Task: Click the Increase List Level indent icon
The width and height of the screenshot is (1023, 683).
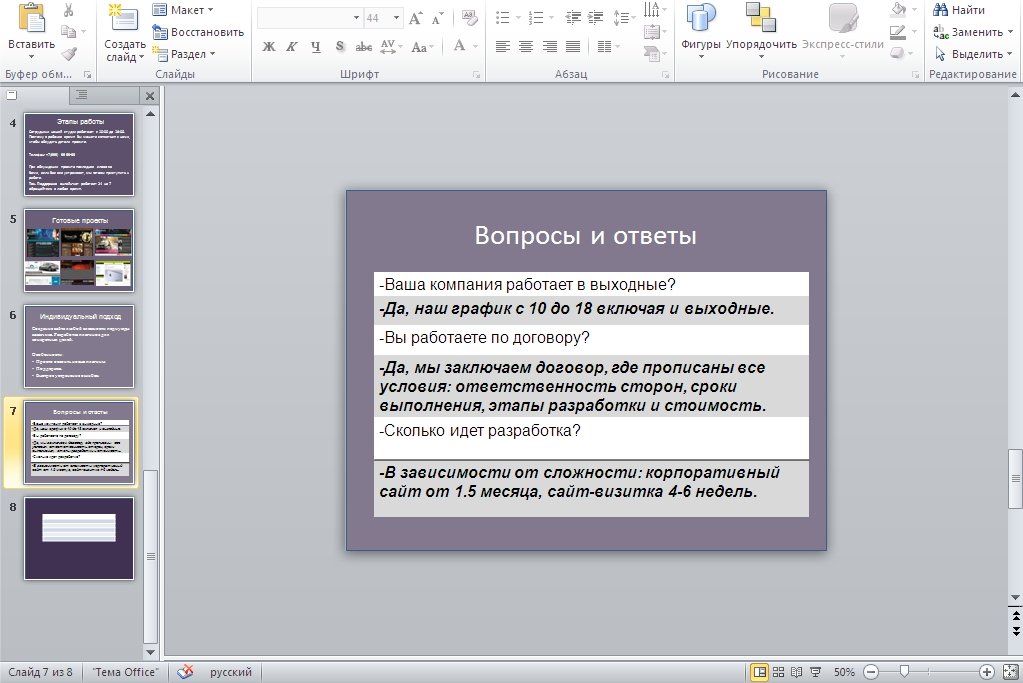Action: pos(595,18)
